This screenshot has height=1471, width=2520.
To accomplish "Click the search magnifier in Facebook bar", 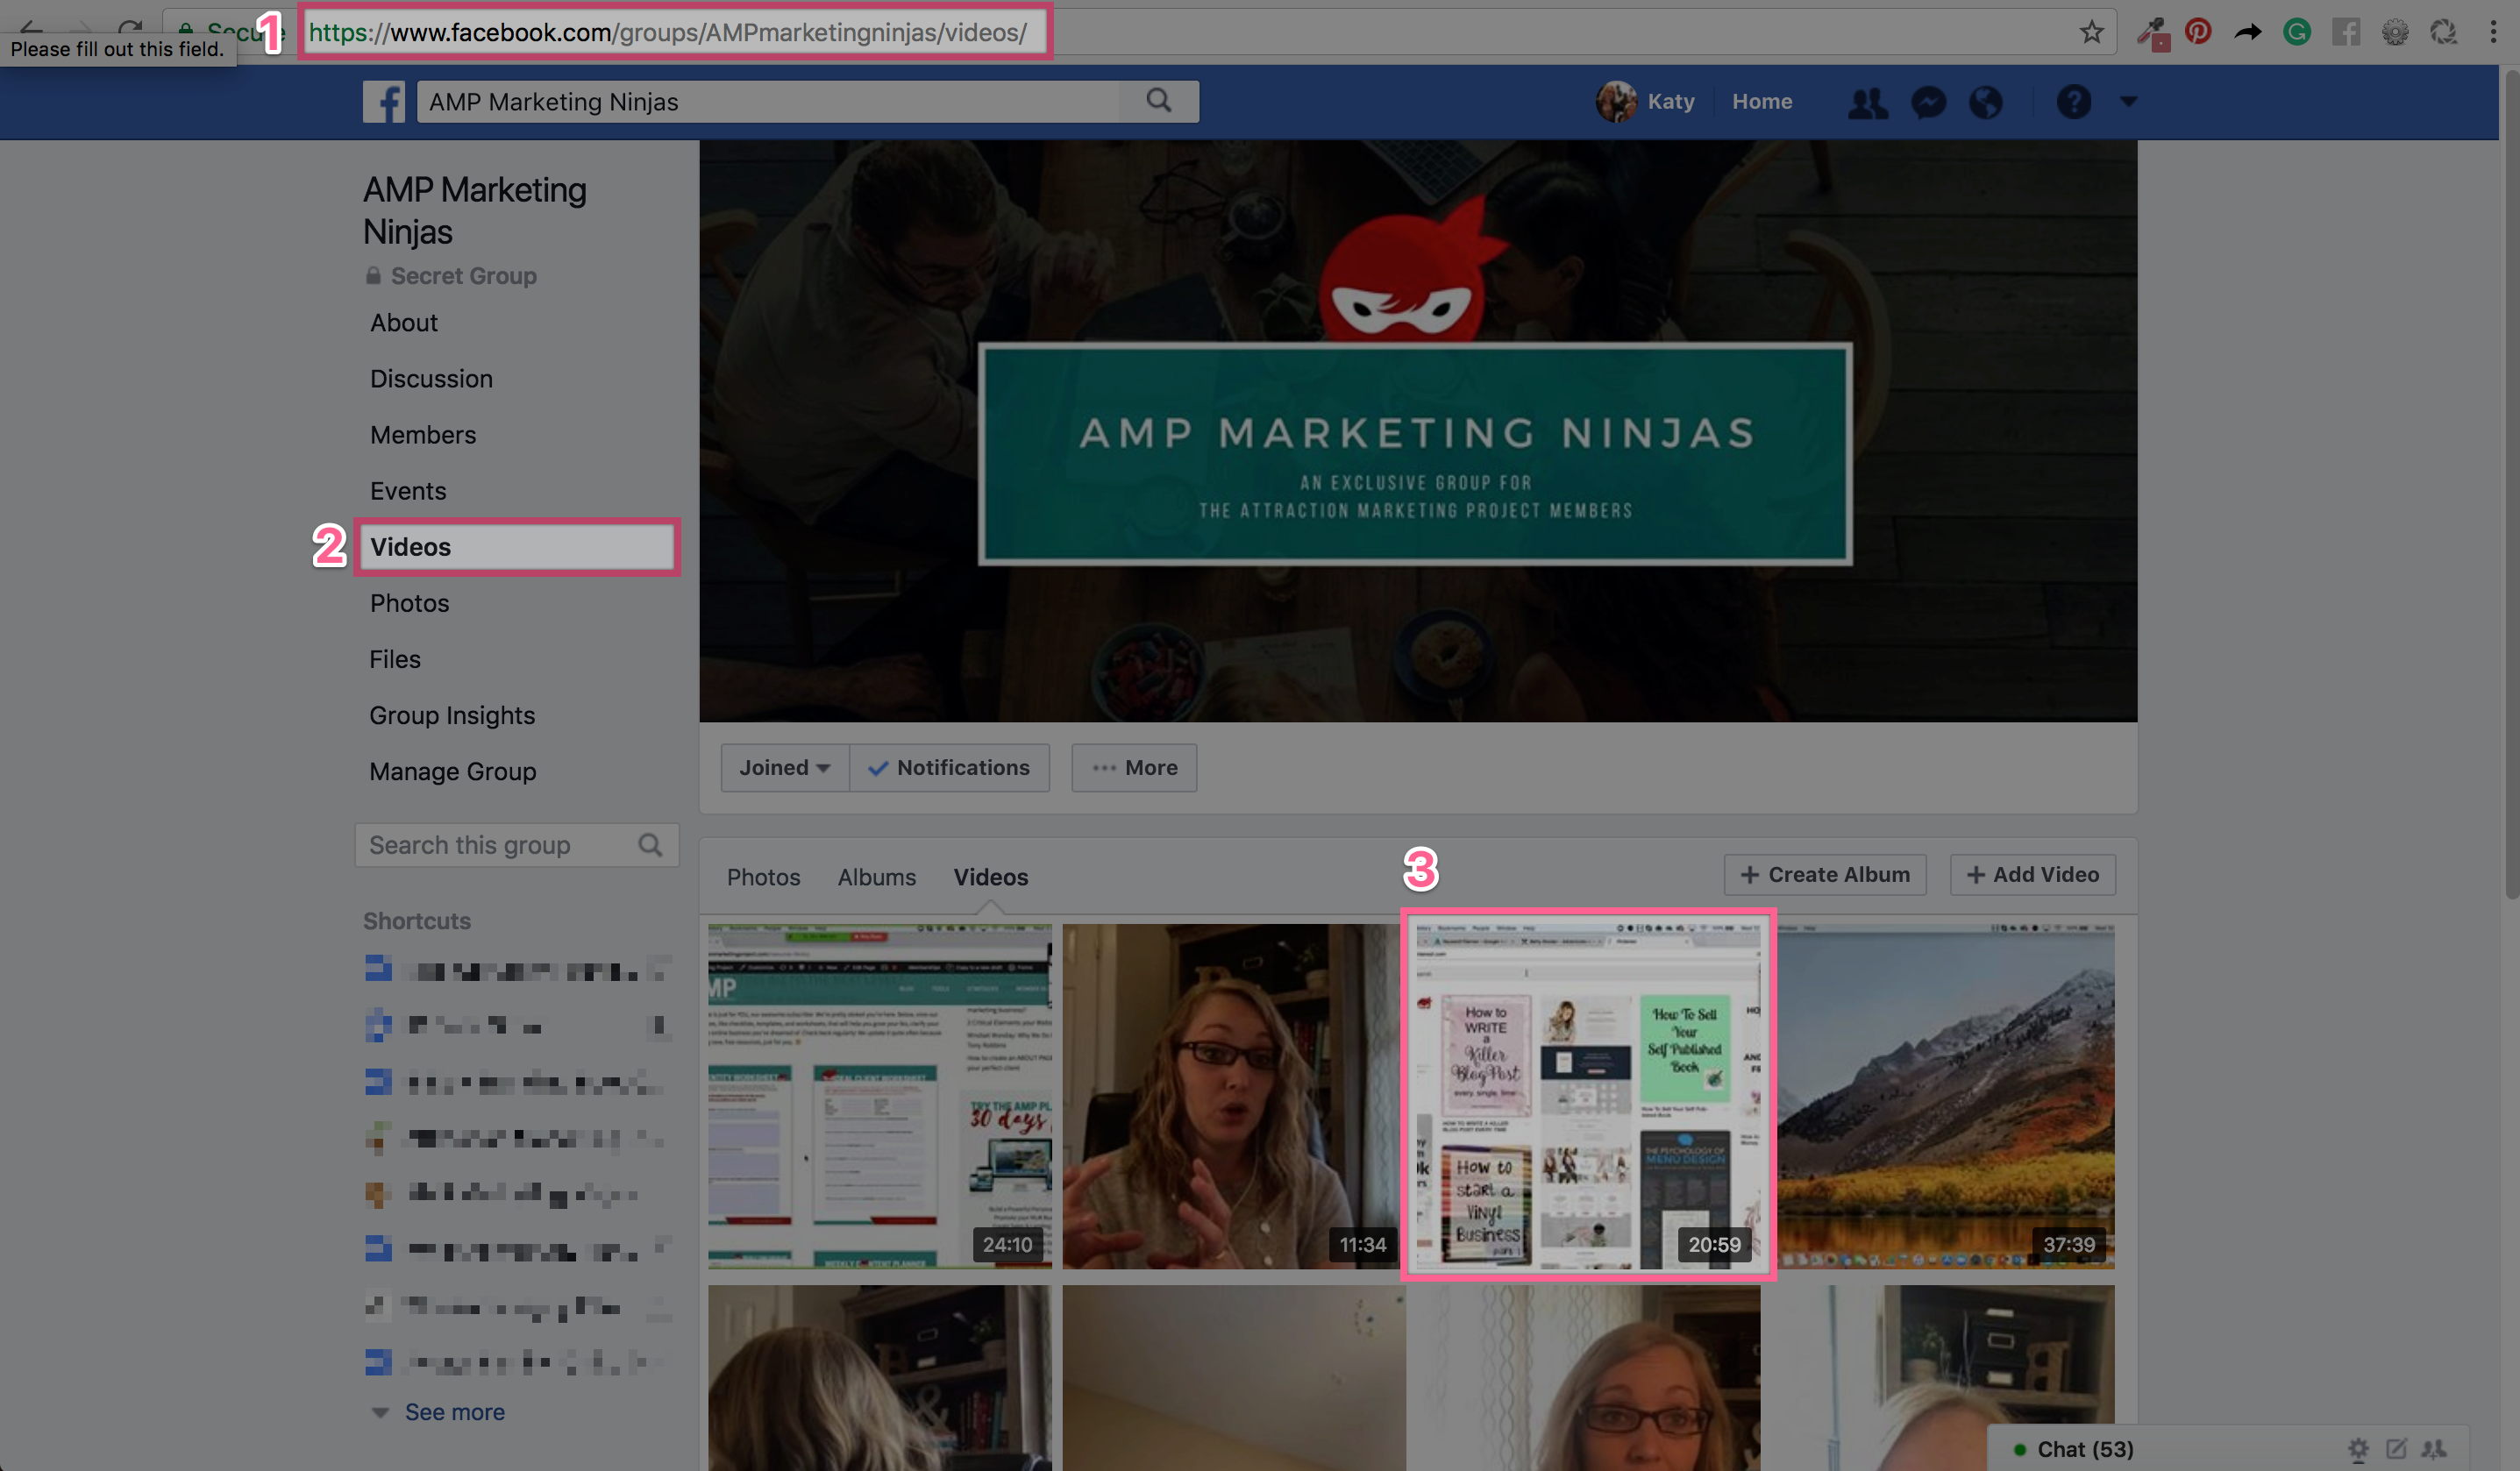I will pyautogui.click(x=1158, y=101).
